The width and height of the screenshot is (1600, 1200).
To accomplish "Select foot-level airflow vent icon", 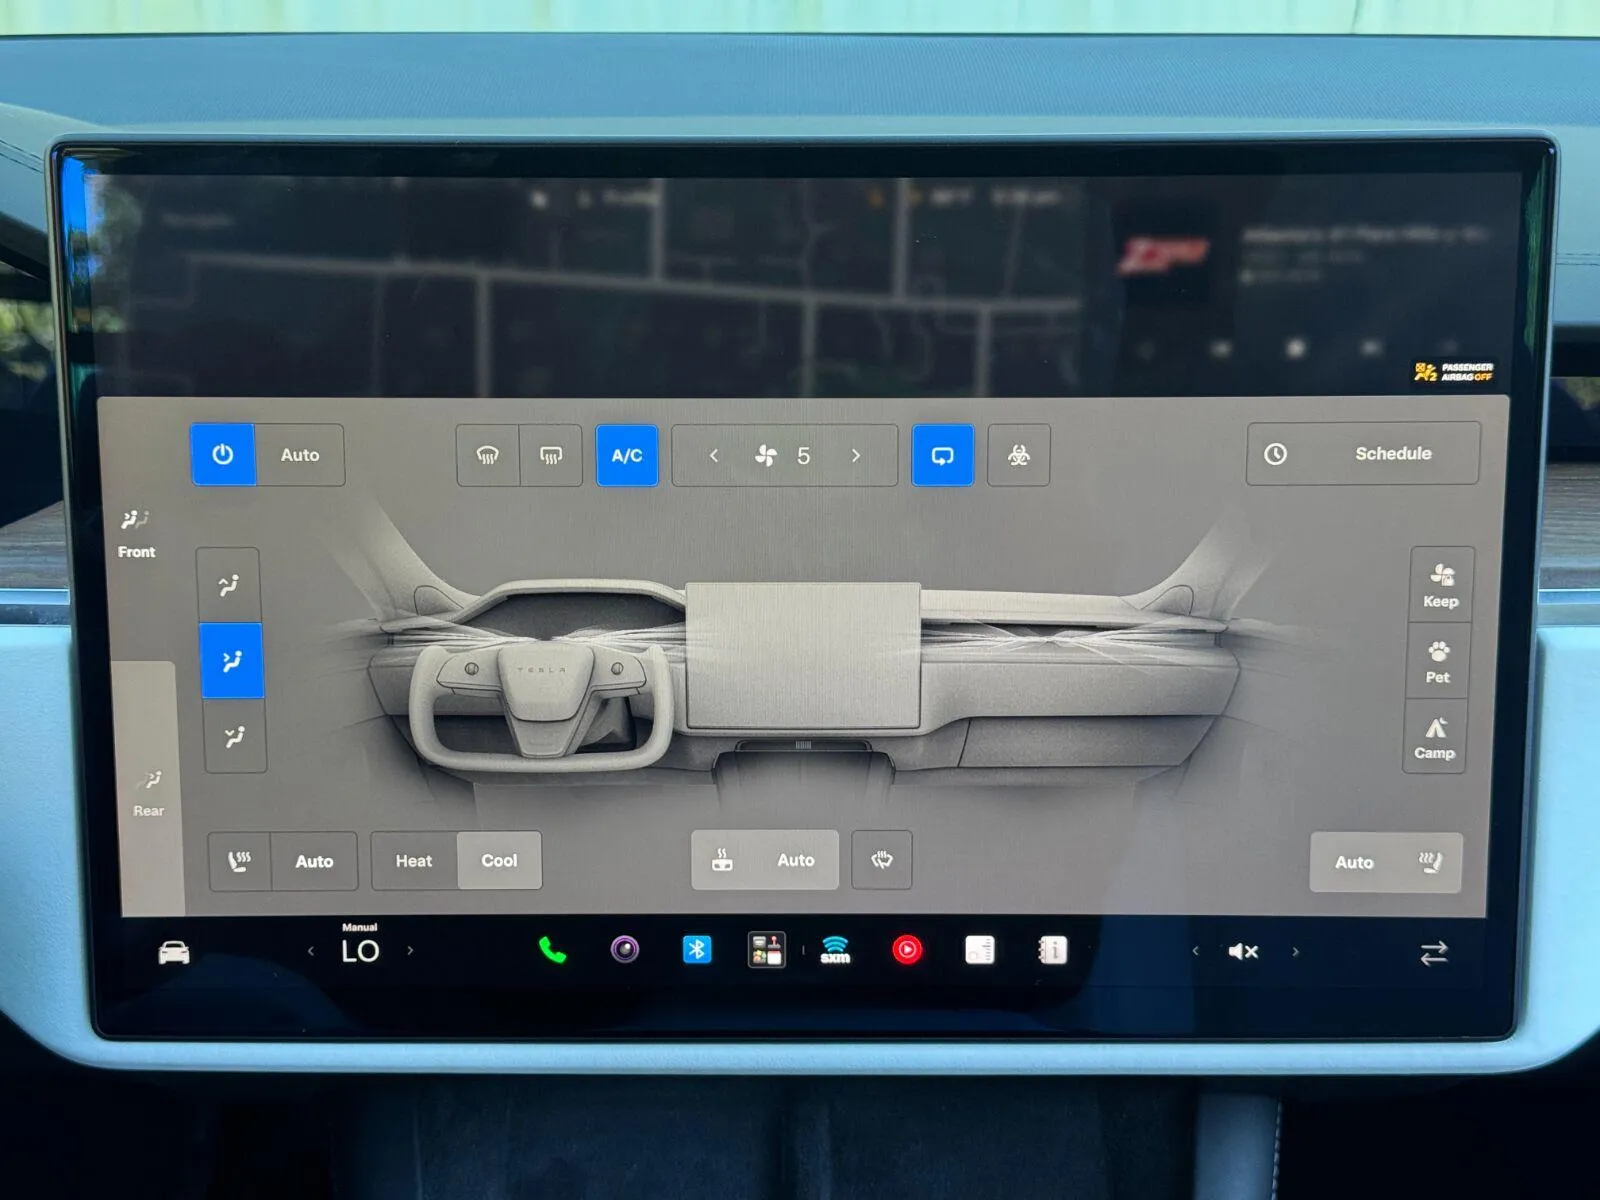I will pos(235,736).
